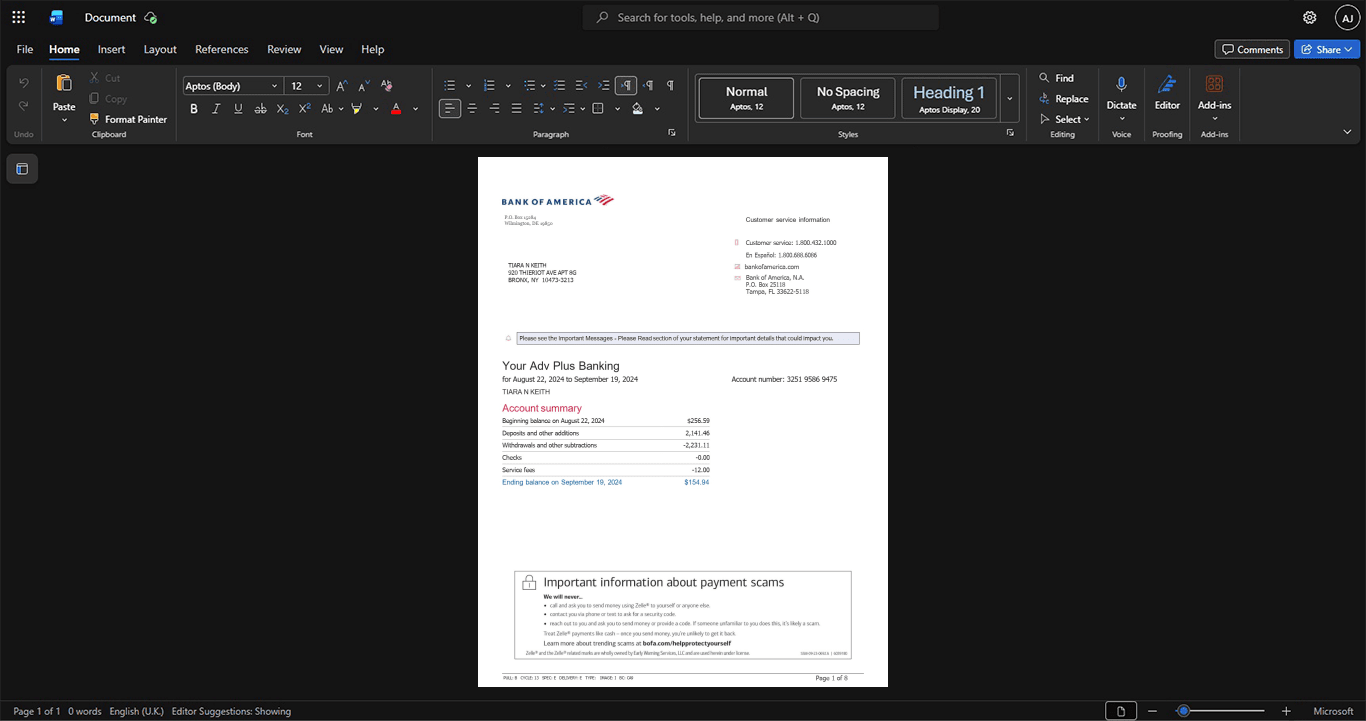Insert a numbered list
Screen dimensions: 1366x721
[489, 86]
